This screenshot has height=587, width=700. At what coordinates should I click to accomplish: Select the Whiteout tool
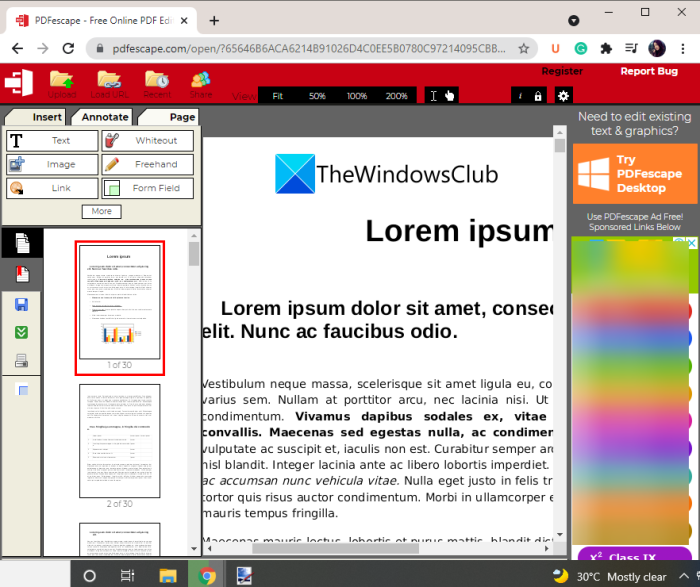tap(148, 141)
